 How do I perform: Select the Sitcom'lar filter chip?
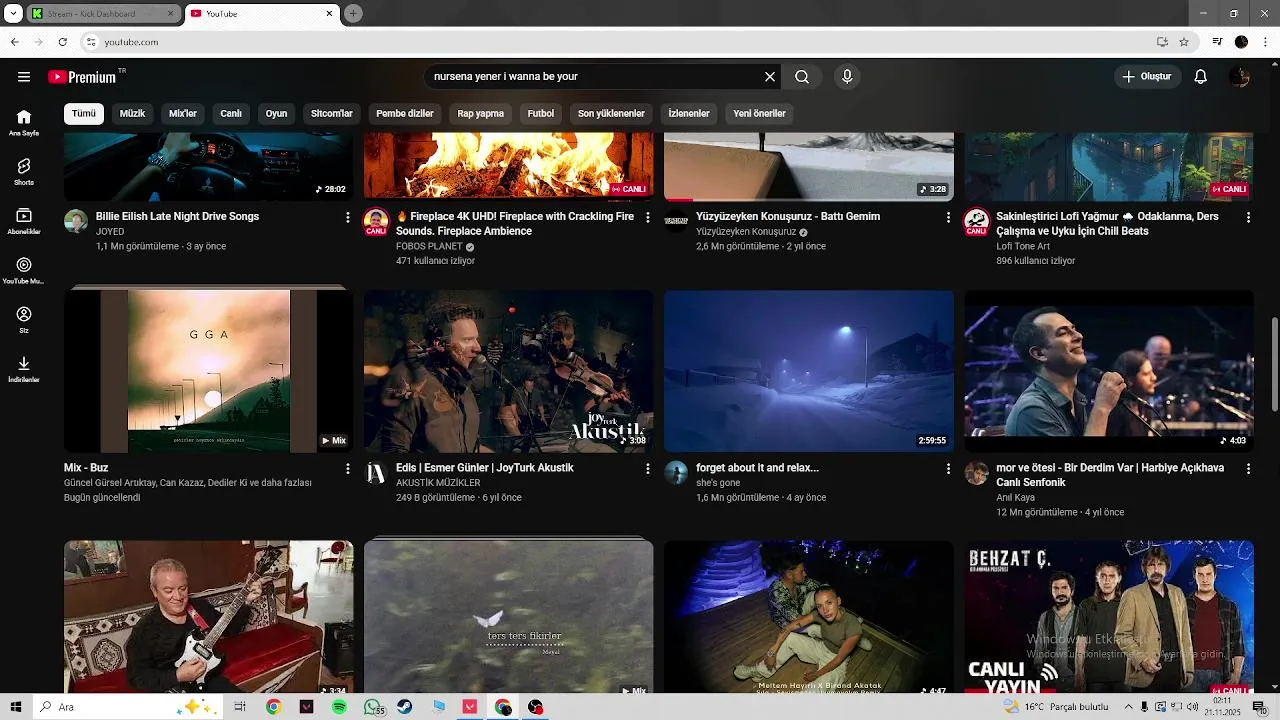(x=332, y=113)
